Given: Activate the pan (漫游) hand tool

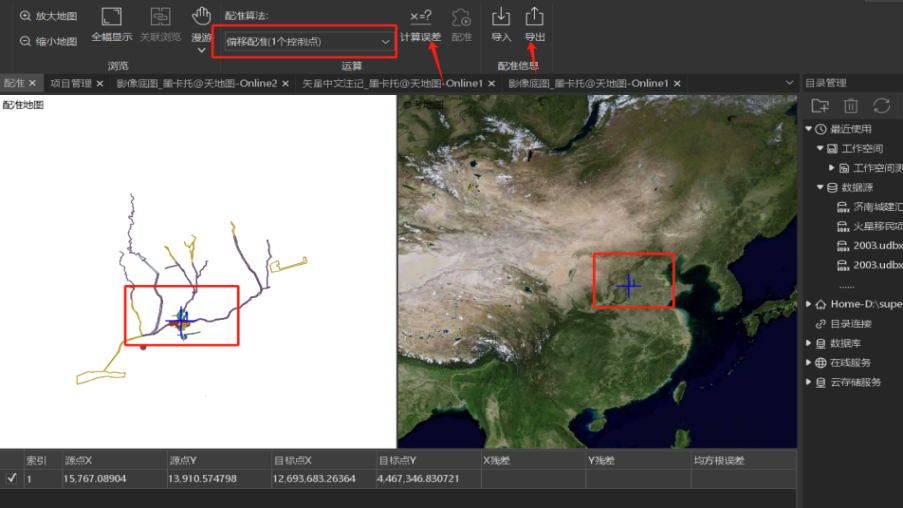Looking at the screenshot, I should point(201,24).
